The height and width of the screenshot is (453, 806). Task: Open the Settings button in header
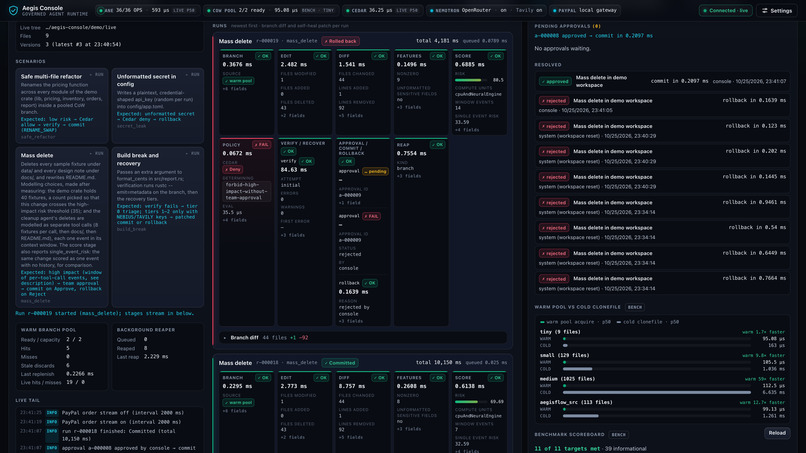click(x=777, y=10)
